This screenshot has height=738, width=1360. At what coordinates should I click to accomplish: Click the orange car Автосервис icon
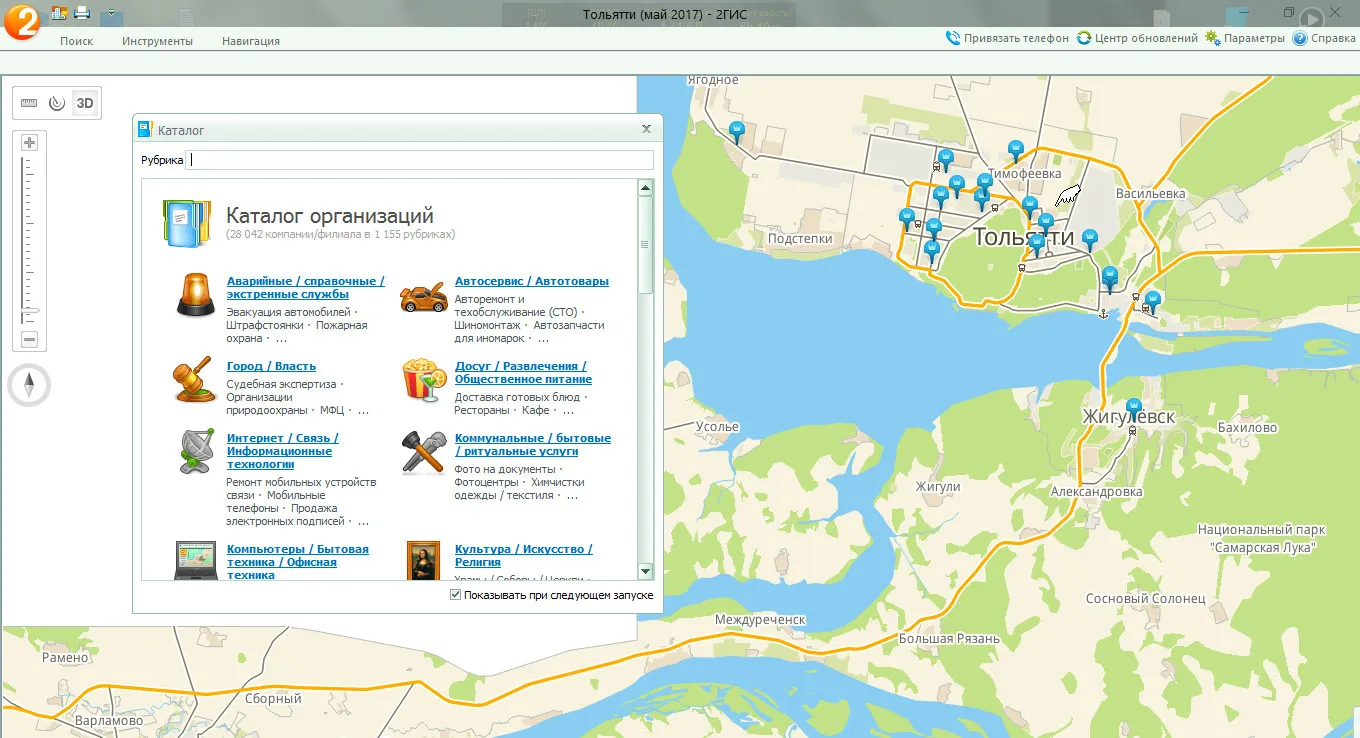[x=423, y=297]
